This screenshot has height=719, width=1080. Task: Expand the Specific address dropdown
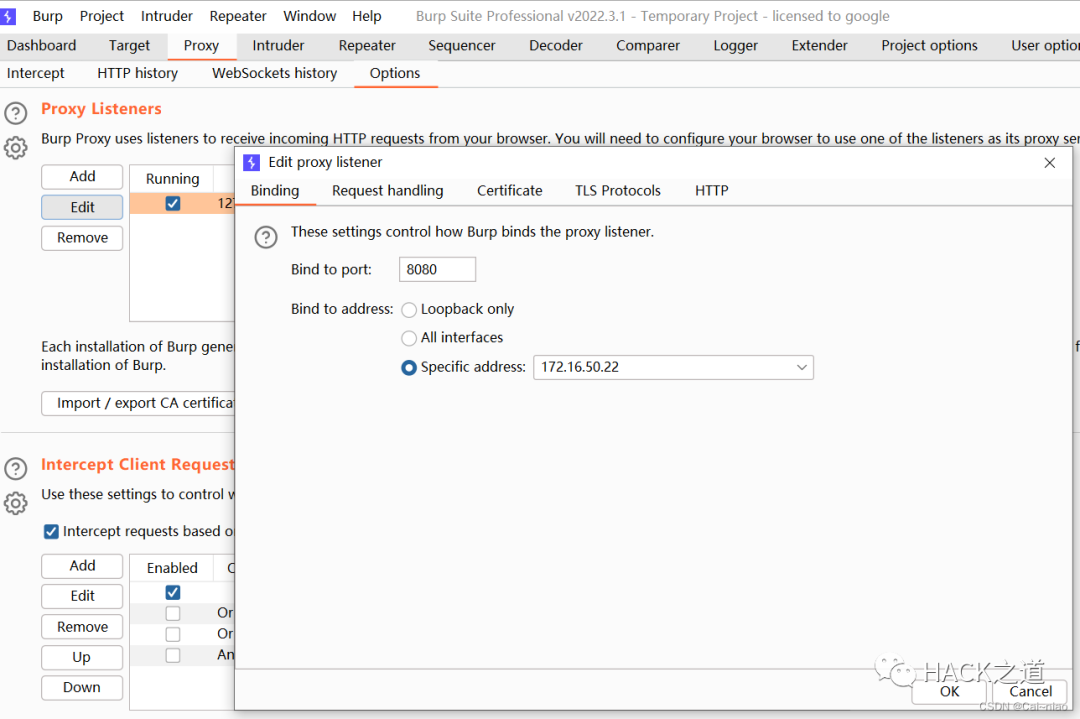(801, 367)
